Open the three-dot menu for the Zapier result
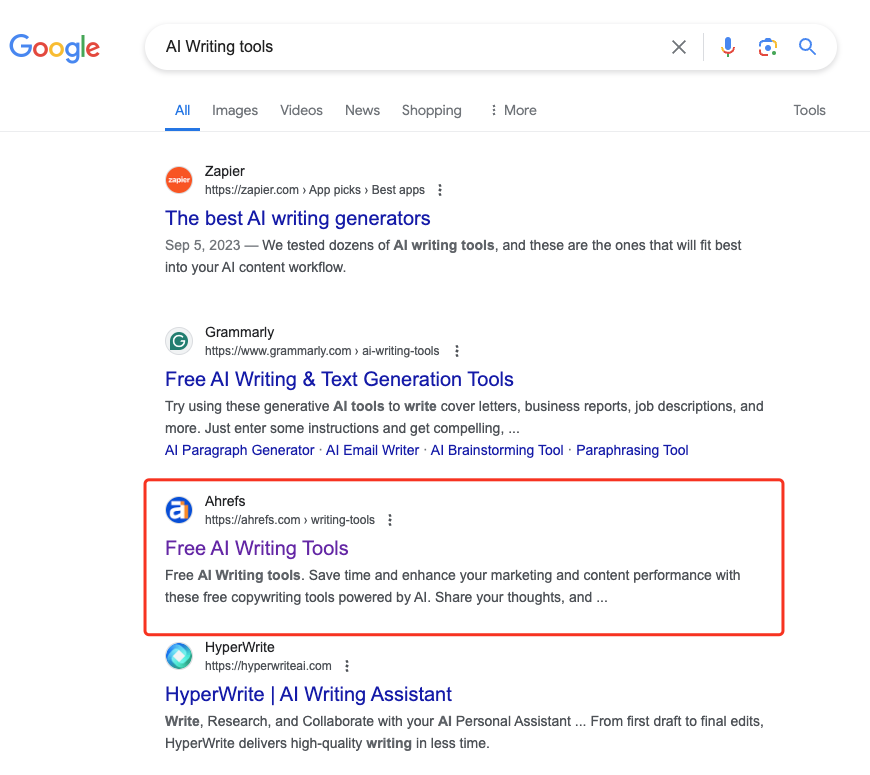Image resolution: width=870 pixels, height=775 pixels. (440, 190)
